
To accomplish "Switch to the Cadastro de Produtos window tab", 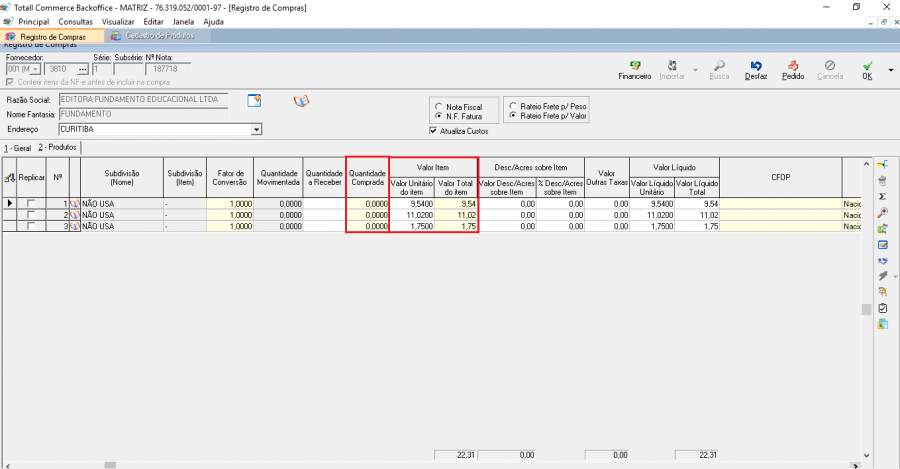I will (x=153, y=36).
